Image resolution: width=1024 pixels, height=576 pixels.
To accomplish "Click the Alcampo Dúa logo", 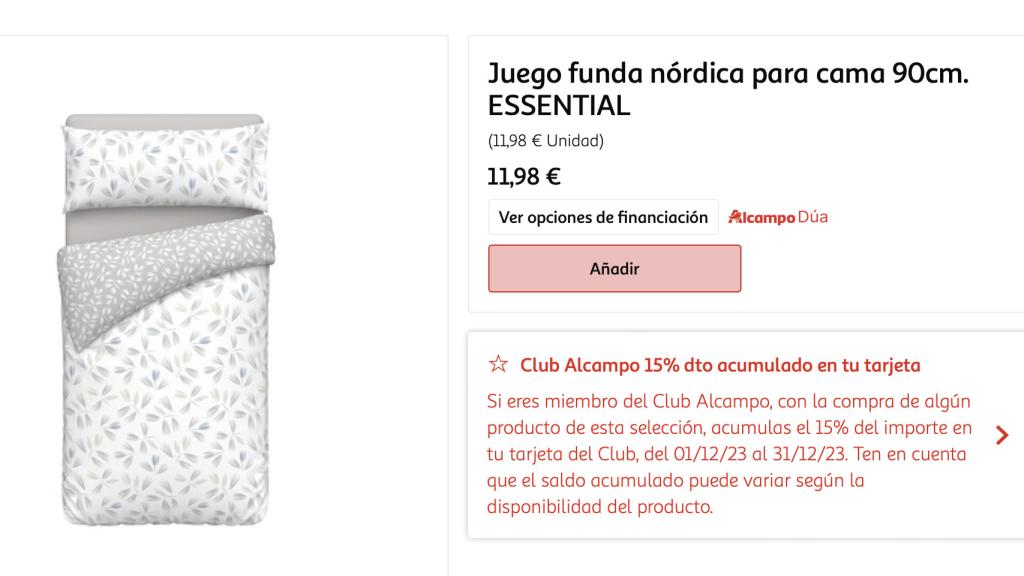I will [x=780, y=216].
